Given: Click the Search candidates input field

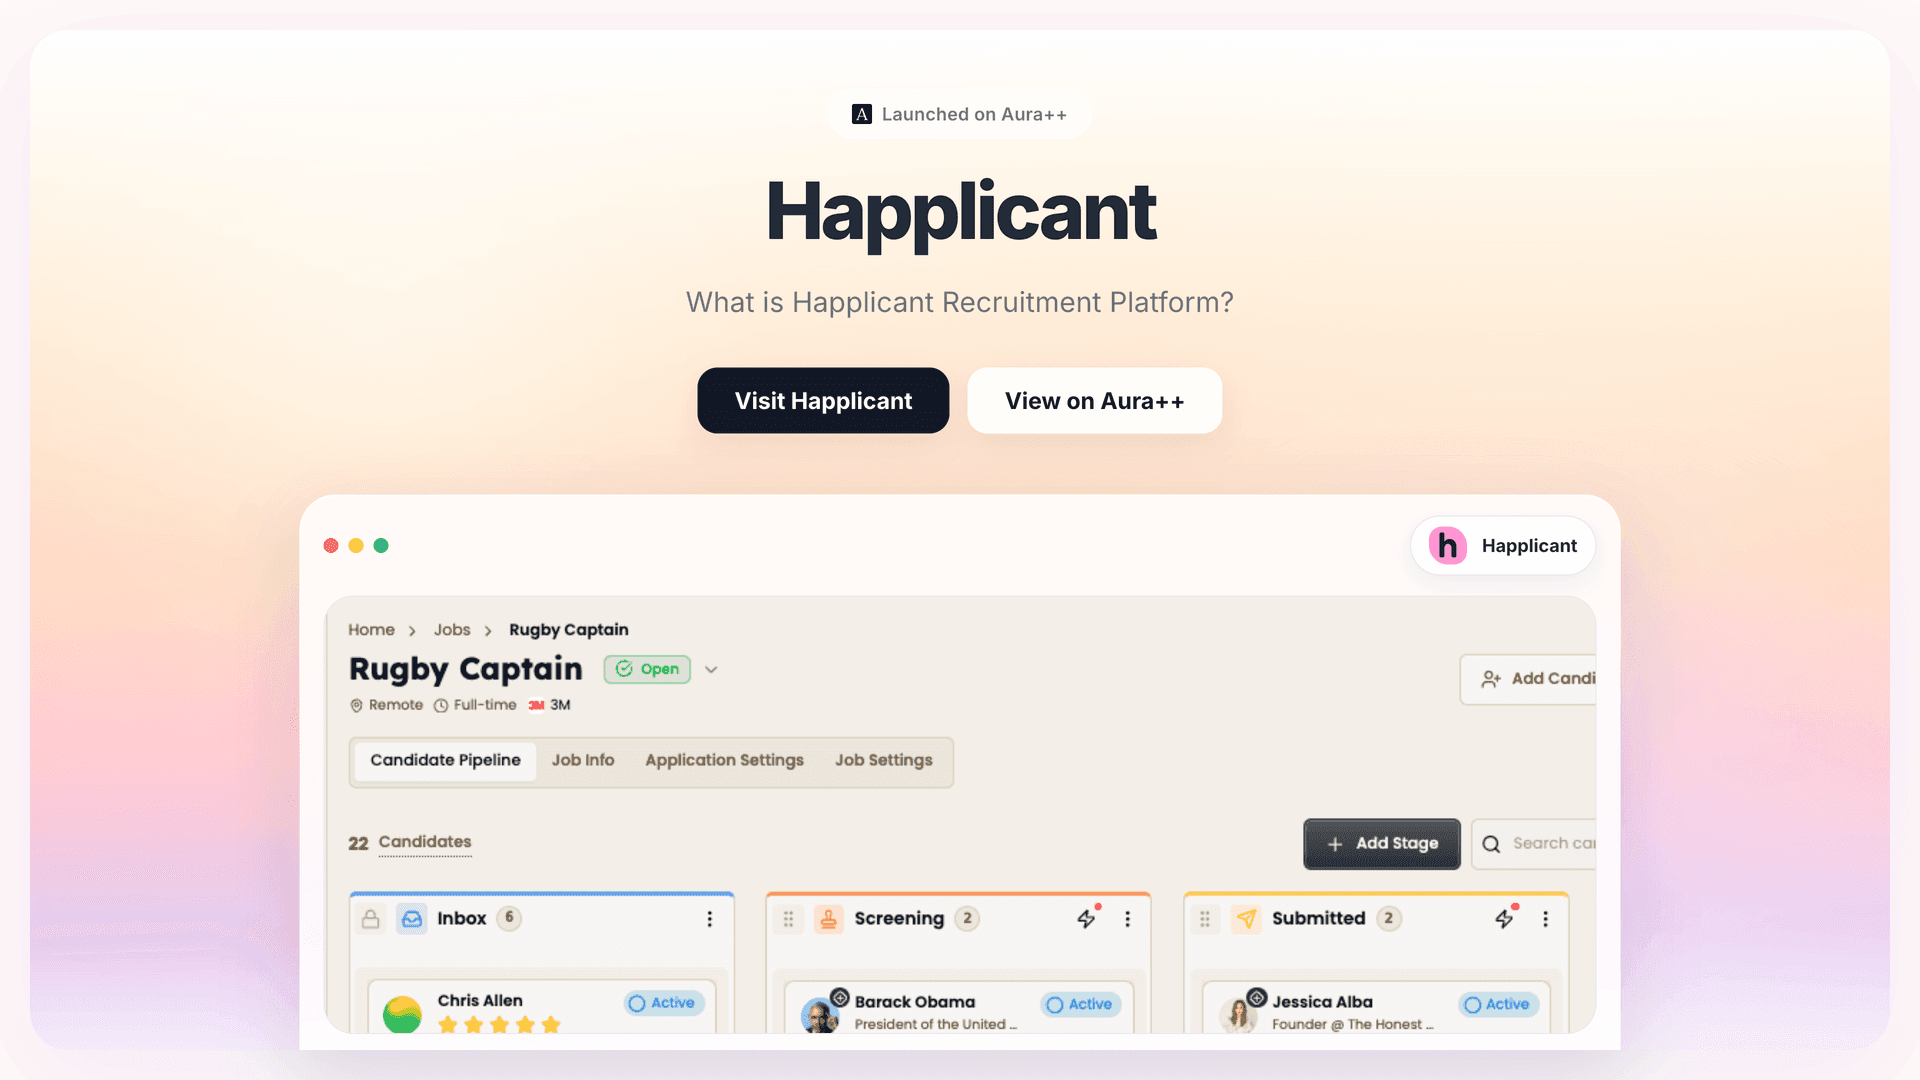Looking at the screenshot, I should (x=1534, y=844).
